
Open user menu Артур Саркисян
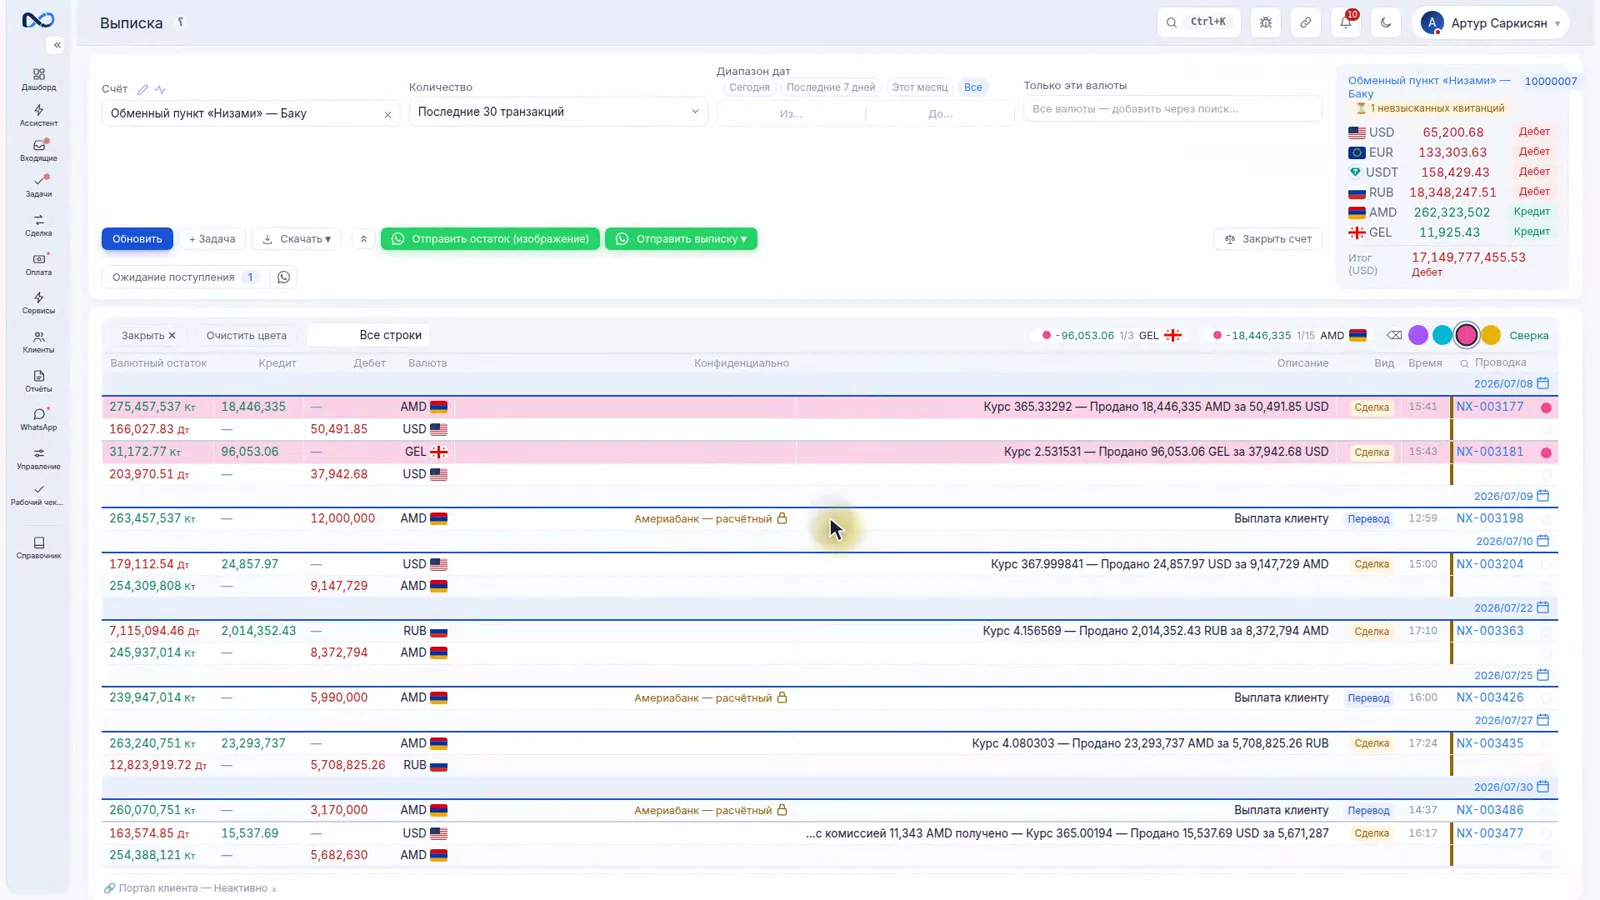click(1490, 22)
